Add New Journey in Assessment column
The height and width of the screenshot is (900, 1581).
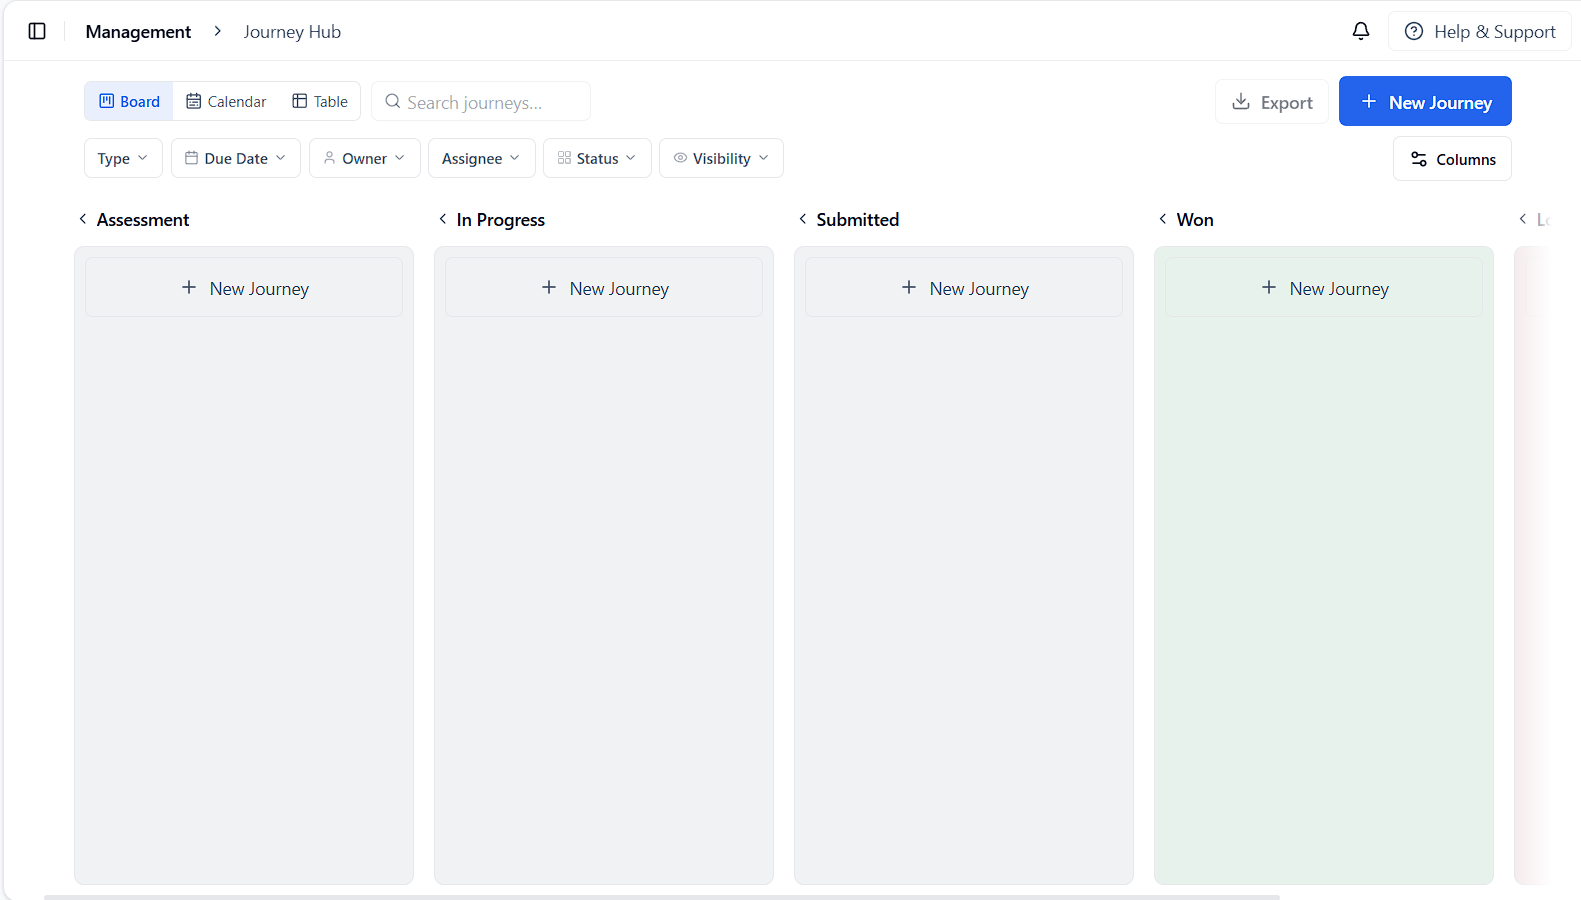244,288
